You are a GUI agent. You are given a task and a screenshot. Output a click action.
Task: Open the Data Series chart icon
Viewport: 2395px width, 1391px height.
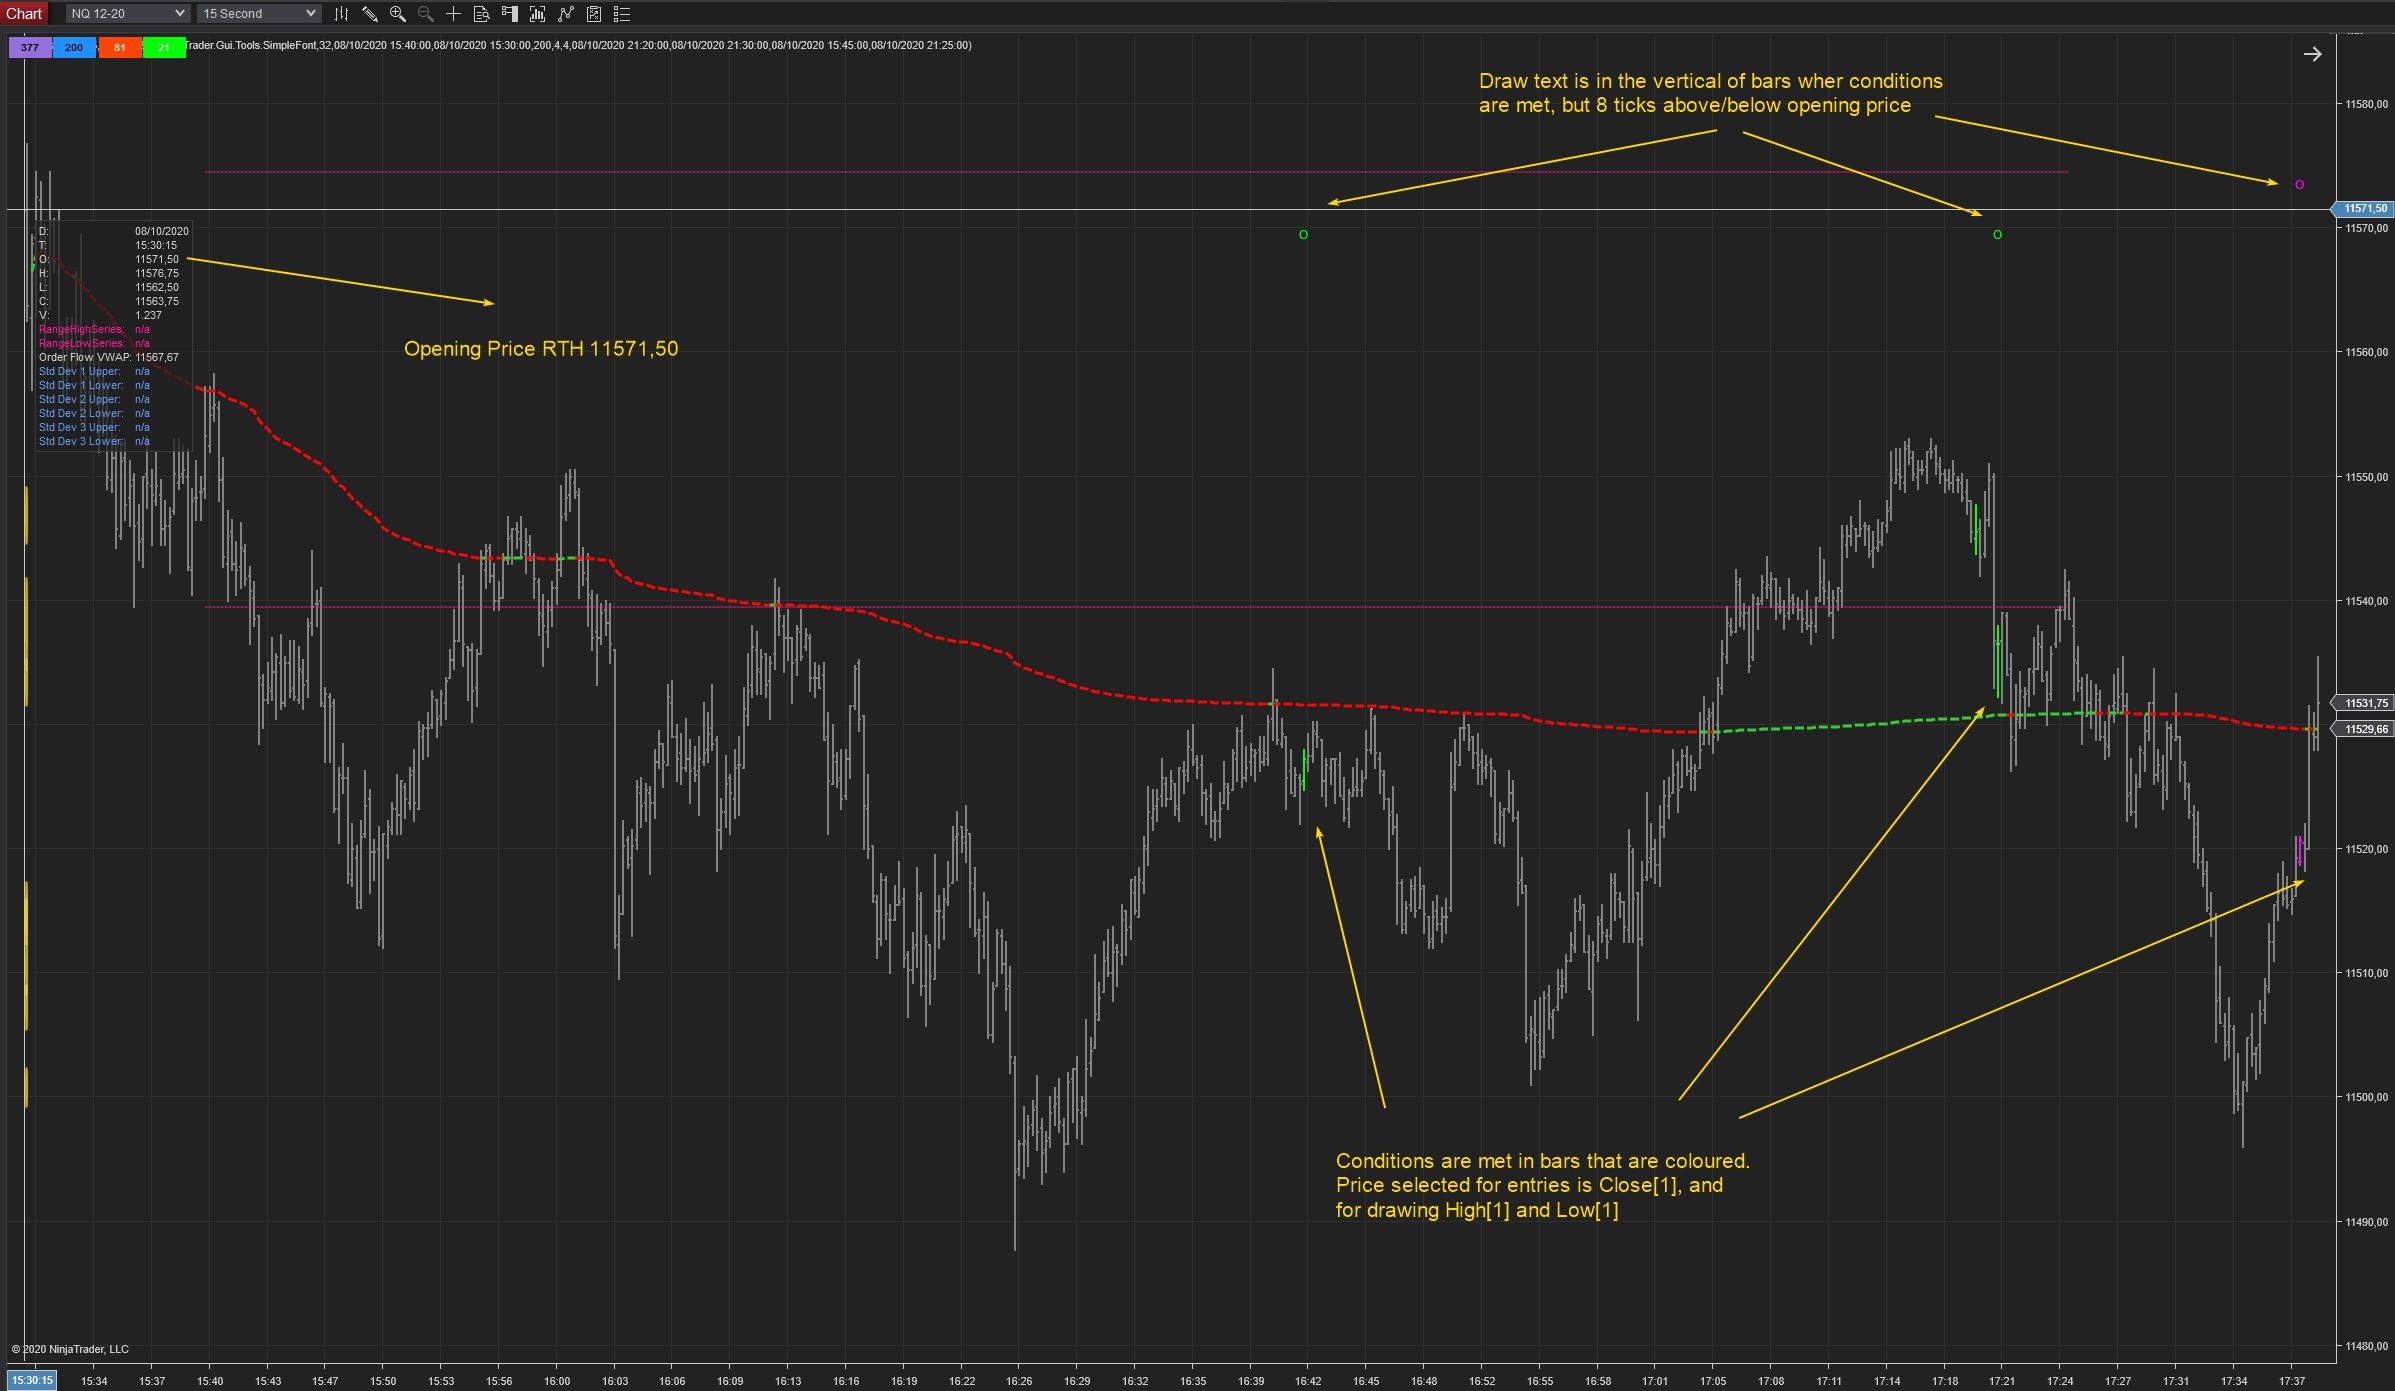[x=537, y=14]
